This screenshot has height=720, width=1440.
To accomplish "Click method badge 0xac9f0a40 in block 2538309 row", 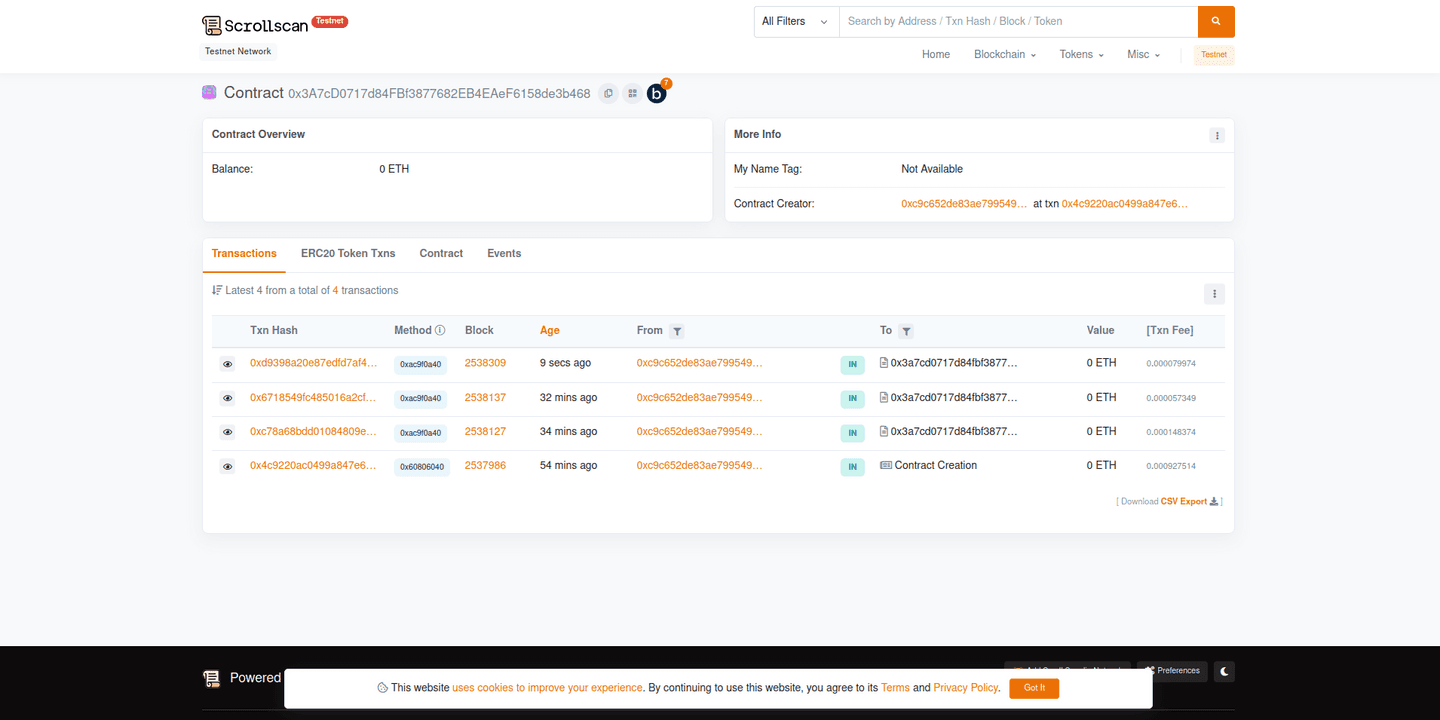I will [421, 365].
